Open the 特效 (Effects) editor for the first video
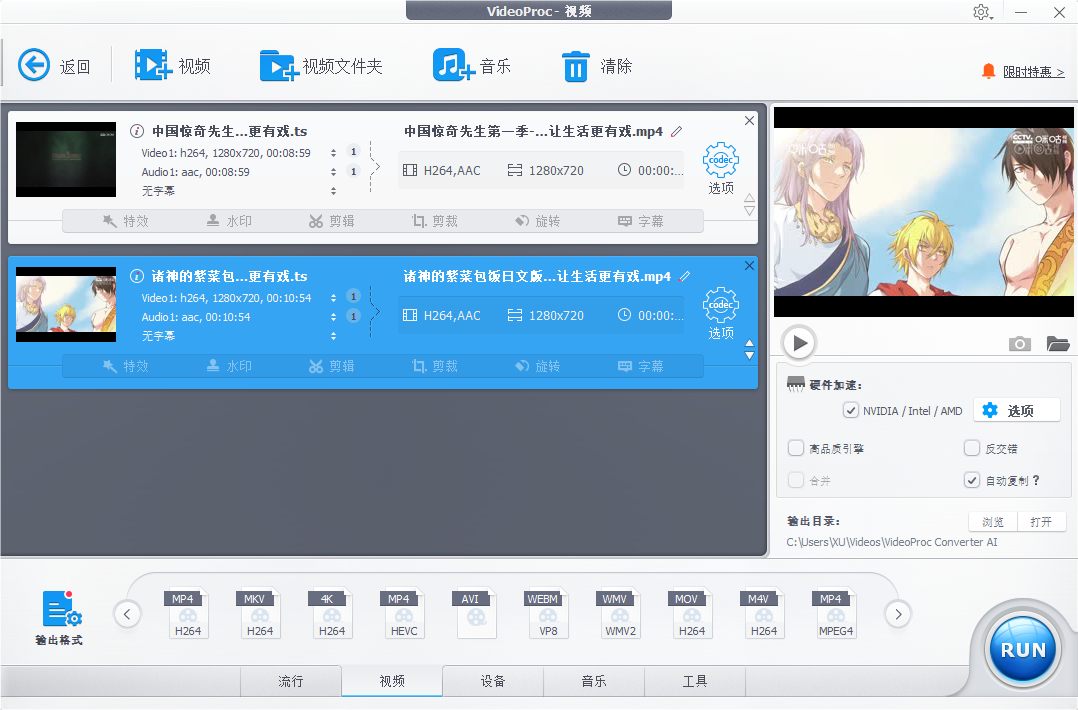The width and height of the screenshot is (1078, 710). pos(124,221)
